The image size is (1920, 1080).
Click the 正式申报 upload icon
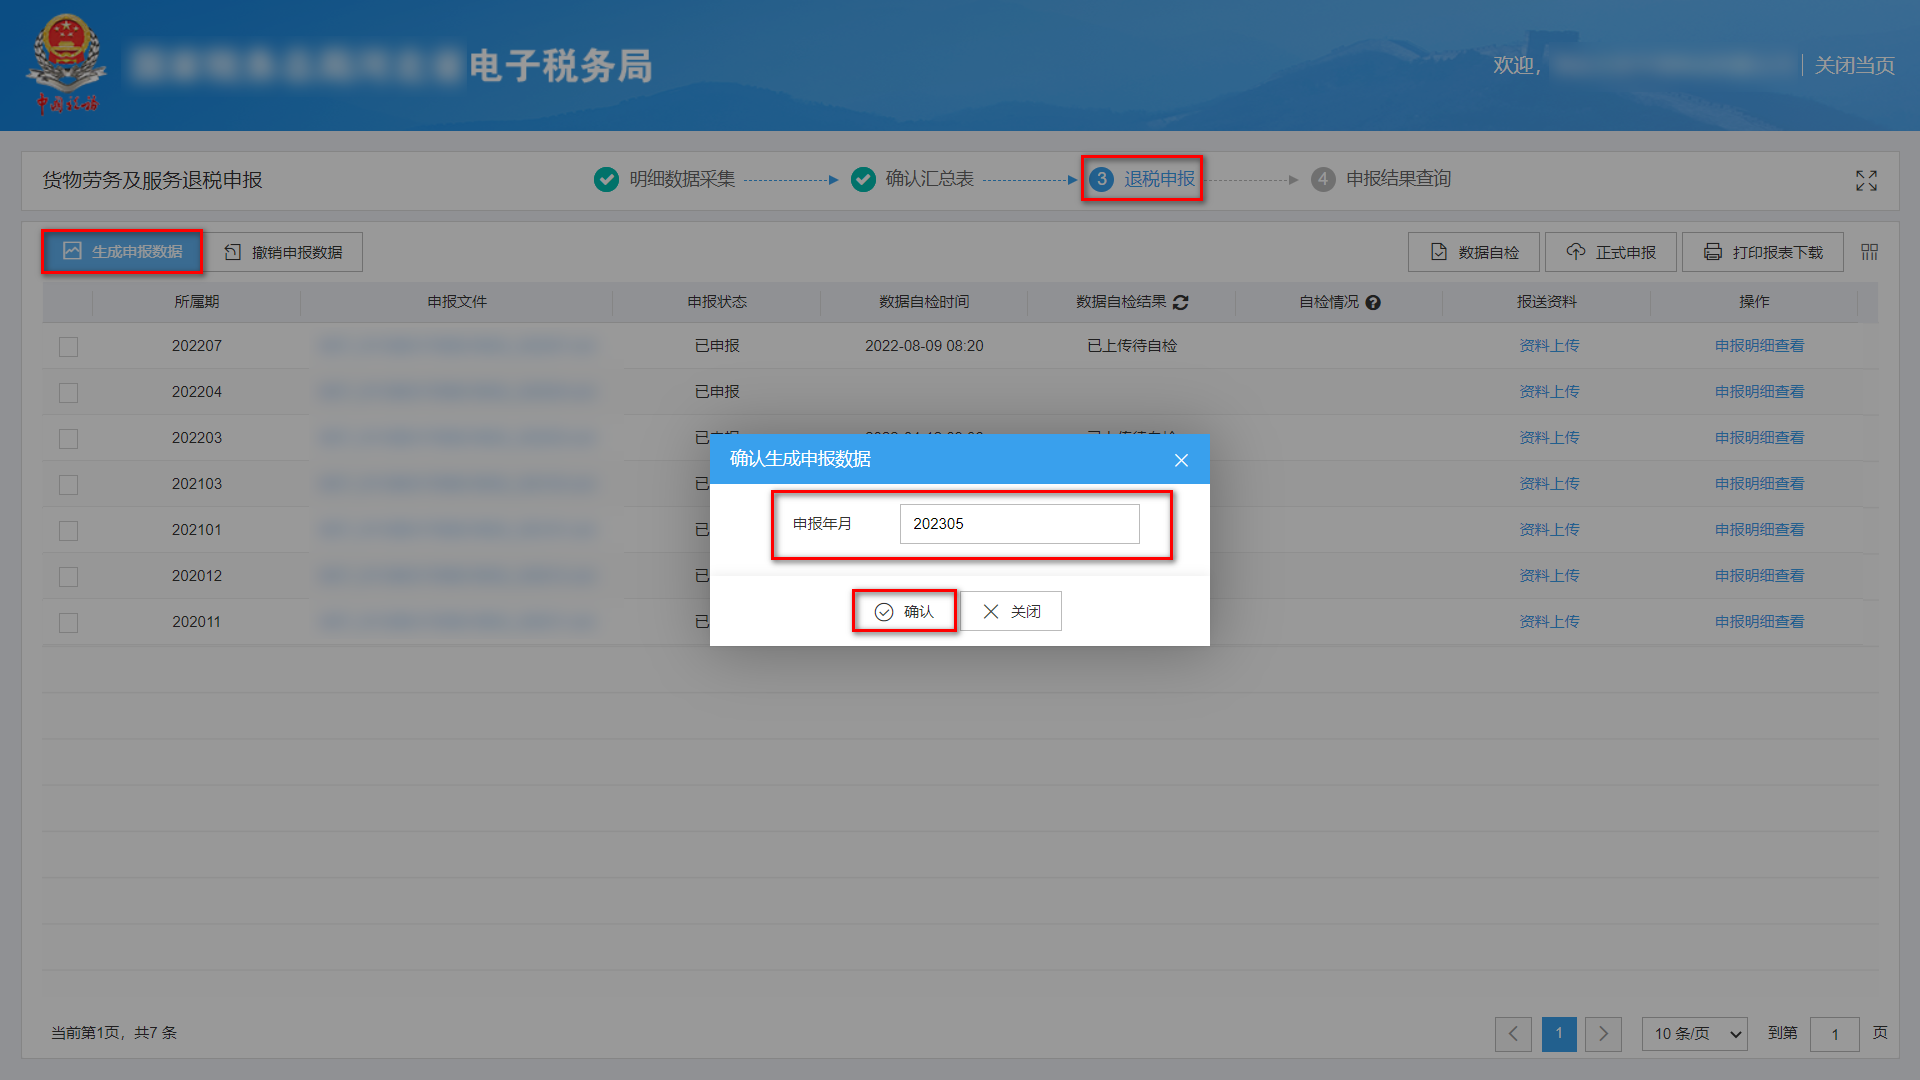tap(1576, 251)
